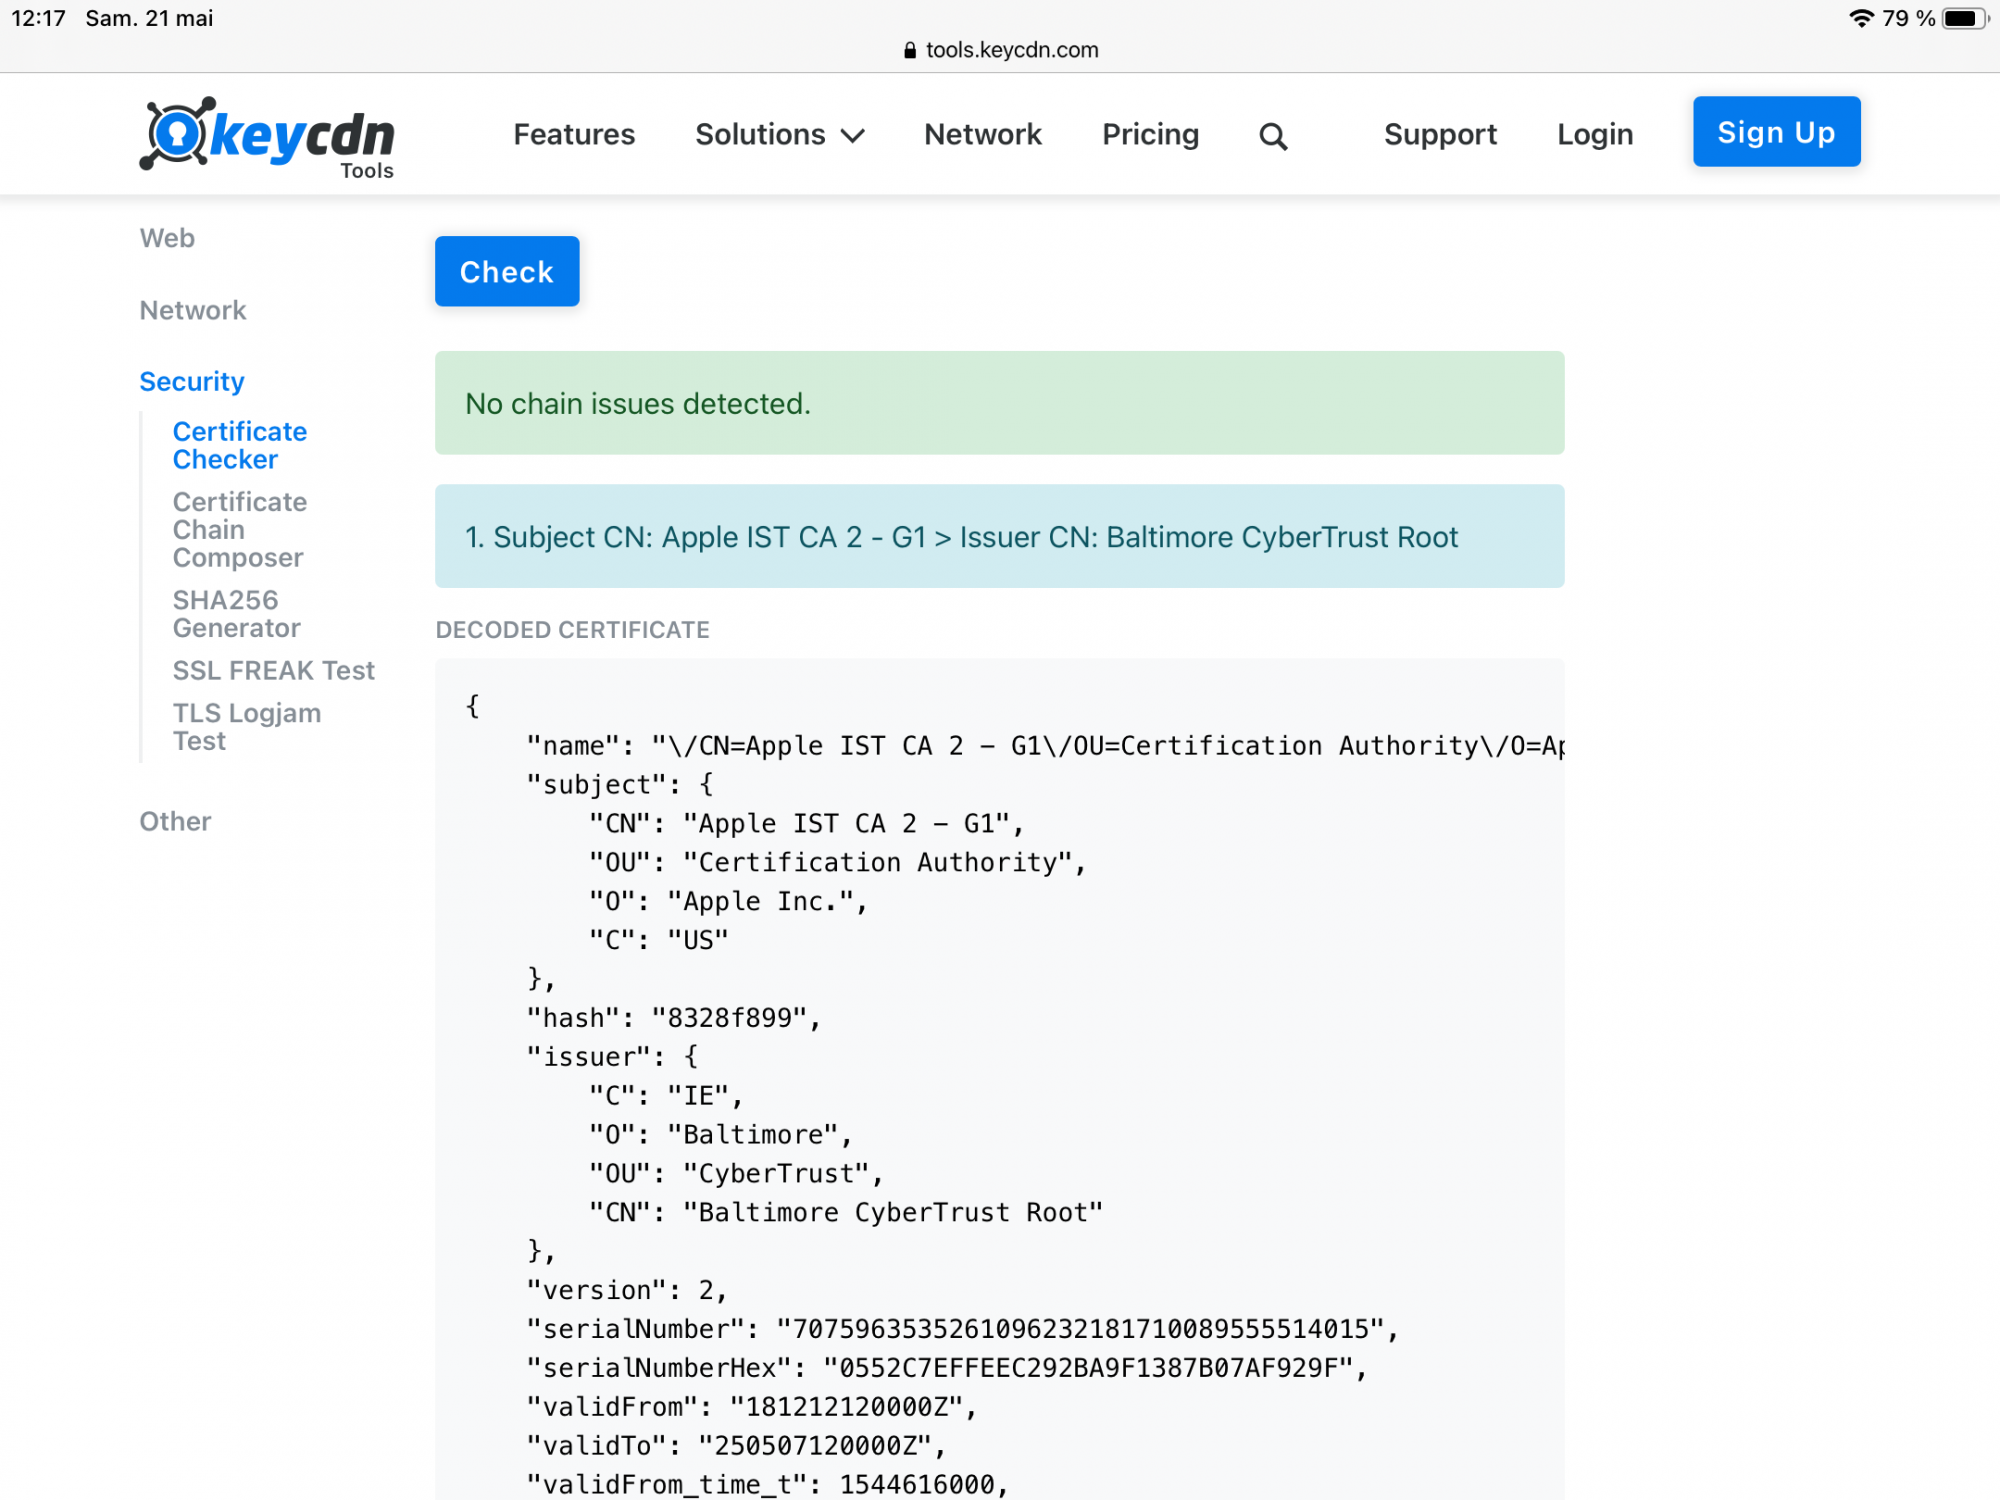Expand the Solutions dropdown menu
Screen dimensions: 2000x1500
[780, 134]
